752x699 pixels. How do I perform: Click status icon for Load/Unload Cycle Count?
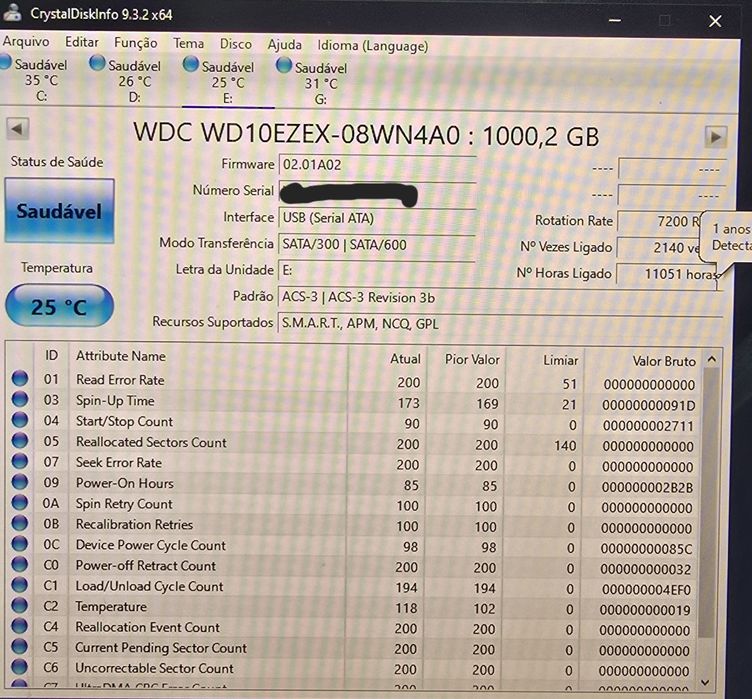20,585
